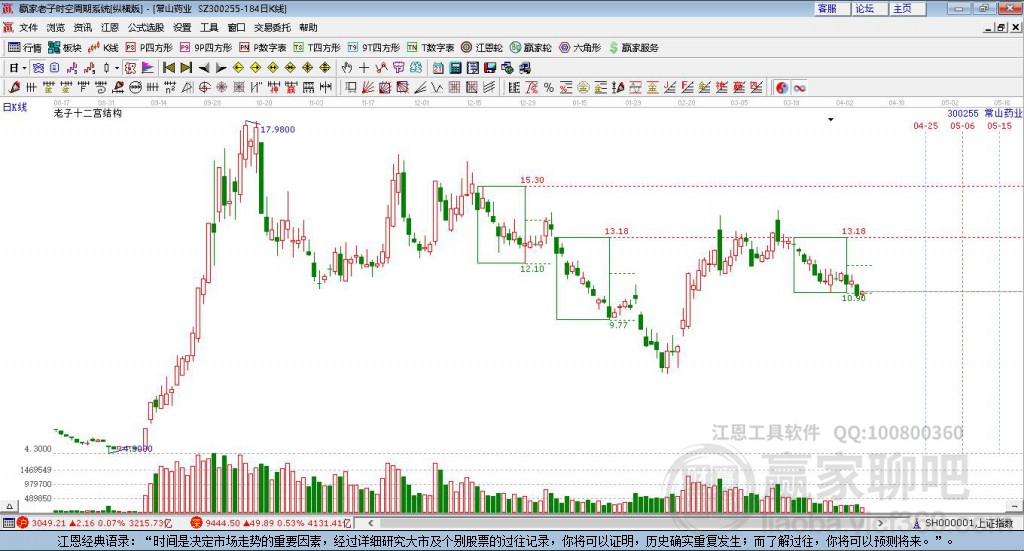
Task: Open the T四方形 time square tool
Action: click(x=317, y=48)
